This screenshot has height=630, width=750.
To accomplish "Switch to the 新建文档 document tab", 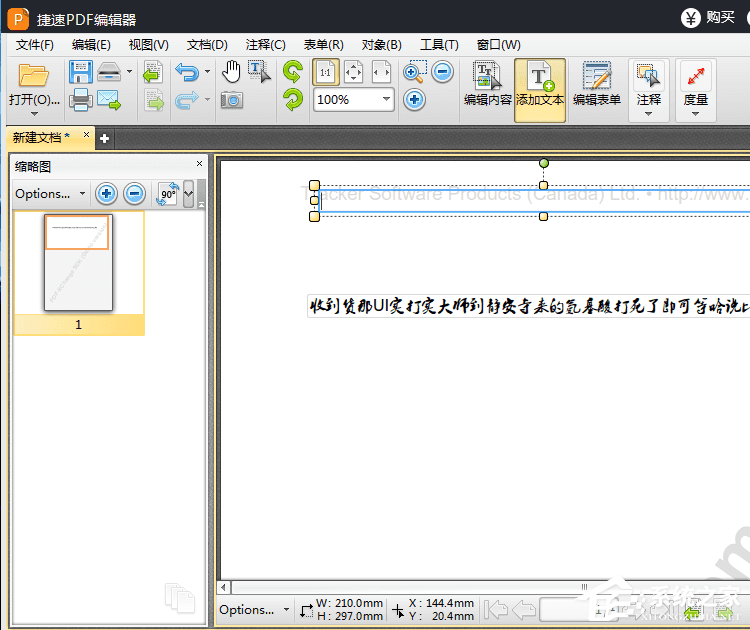I will [41, 137].
